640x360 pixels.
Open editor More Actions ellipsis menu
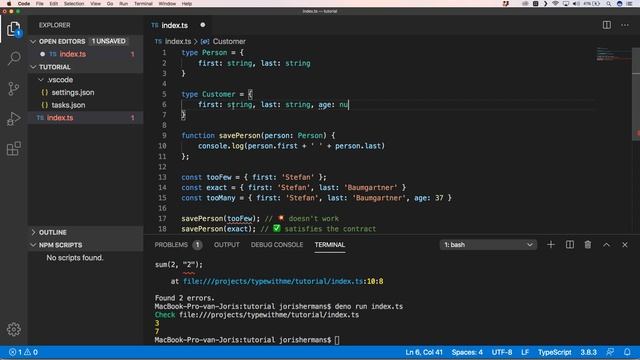point(625,25)
